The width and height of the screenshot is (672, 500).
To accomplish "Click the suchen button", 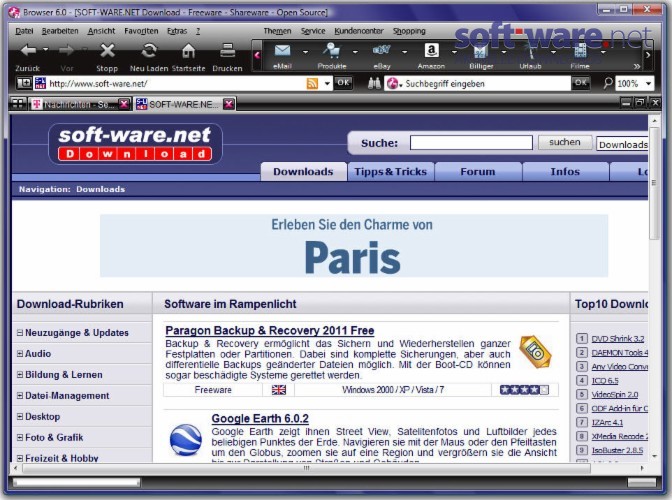I will [564, 143].
